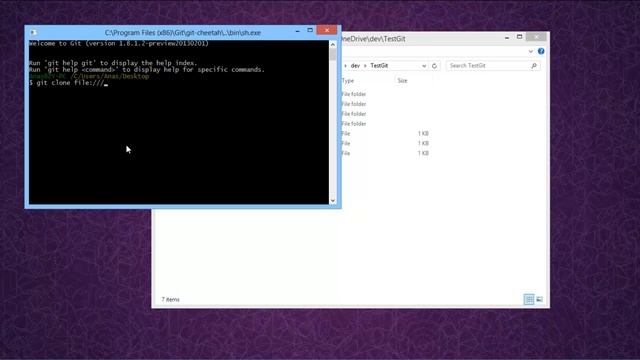
Task: Click the '7 items' status bar text
Action: (170, 300)
